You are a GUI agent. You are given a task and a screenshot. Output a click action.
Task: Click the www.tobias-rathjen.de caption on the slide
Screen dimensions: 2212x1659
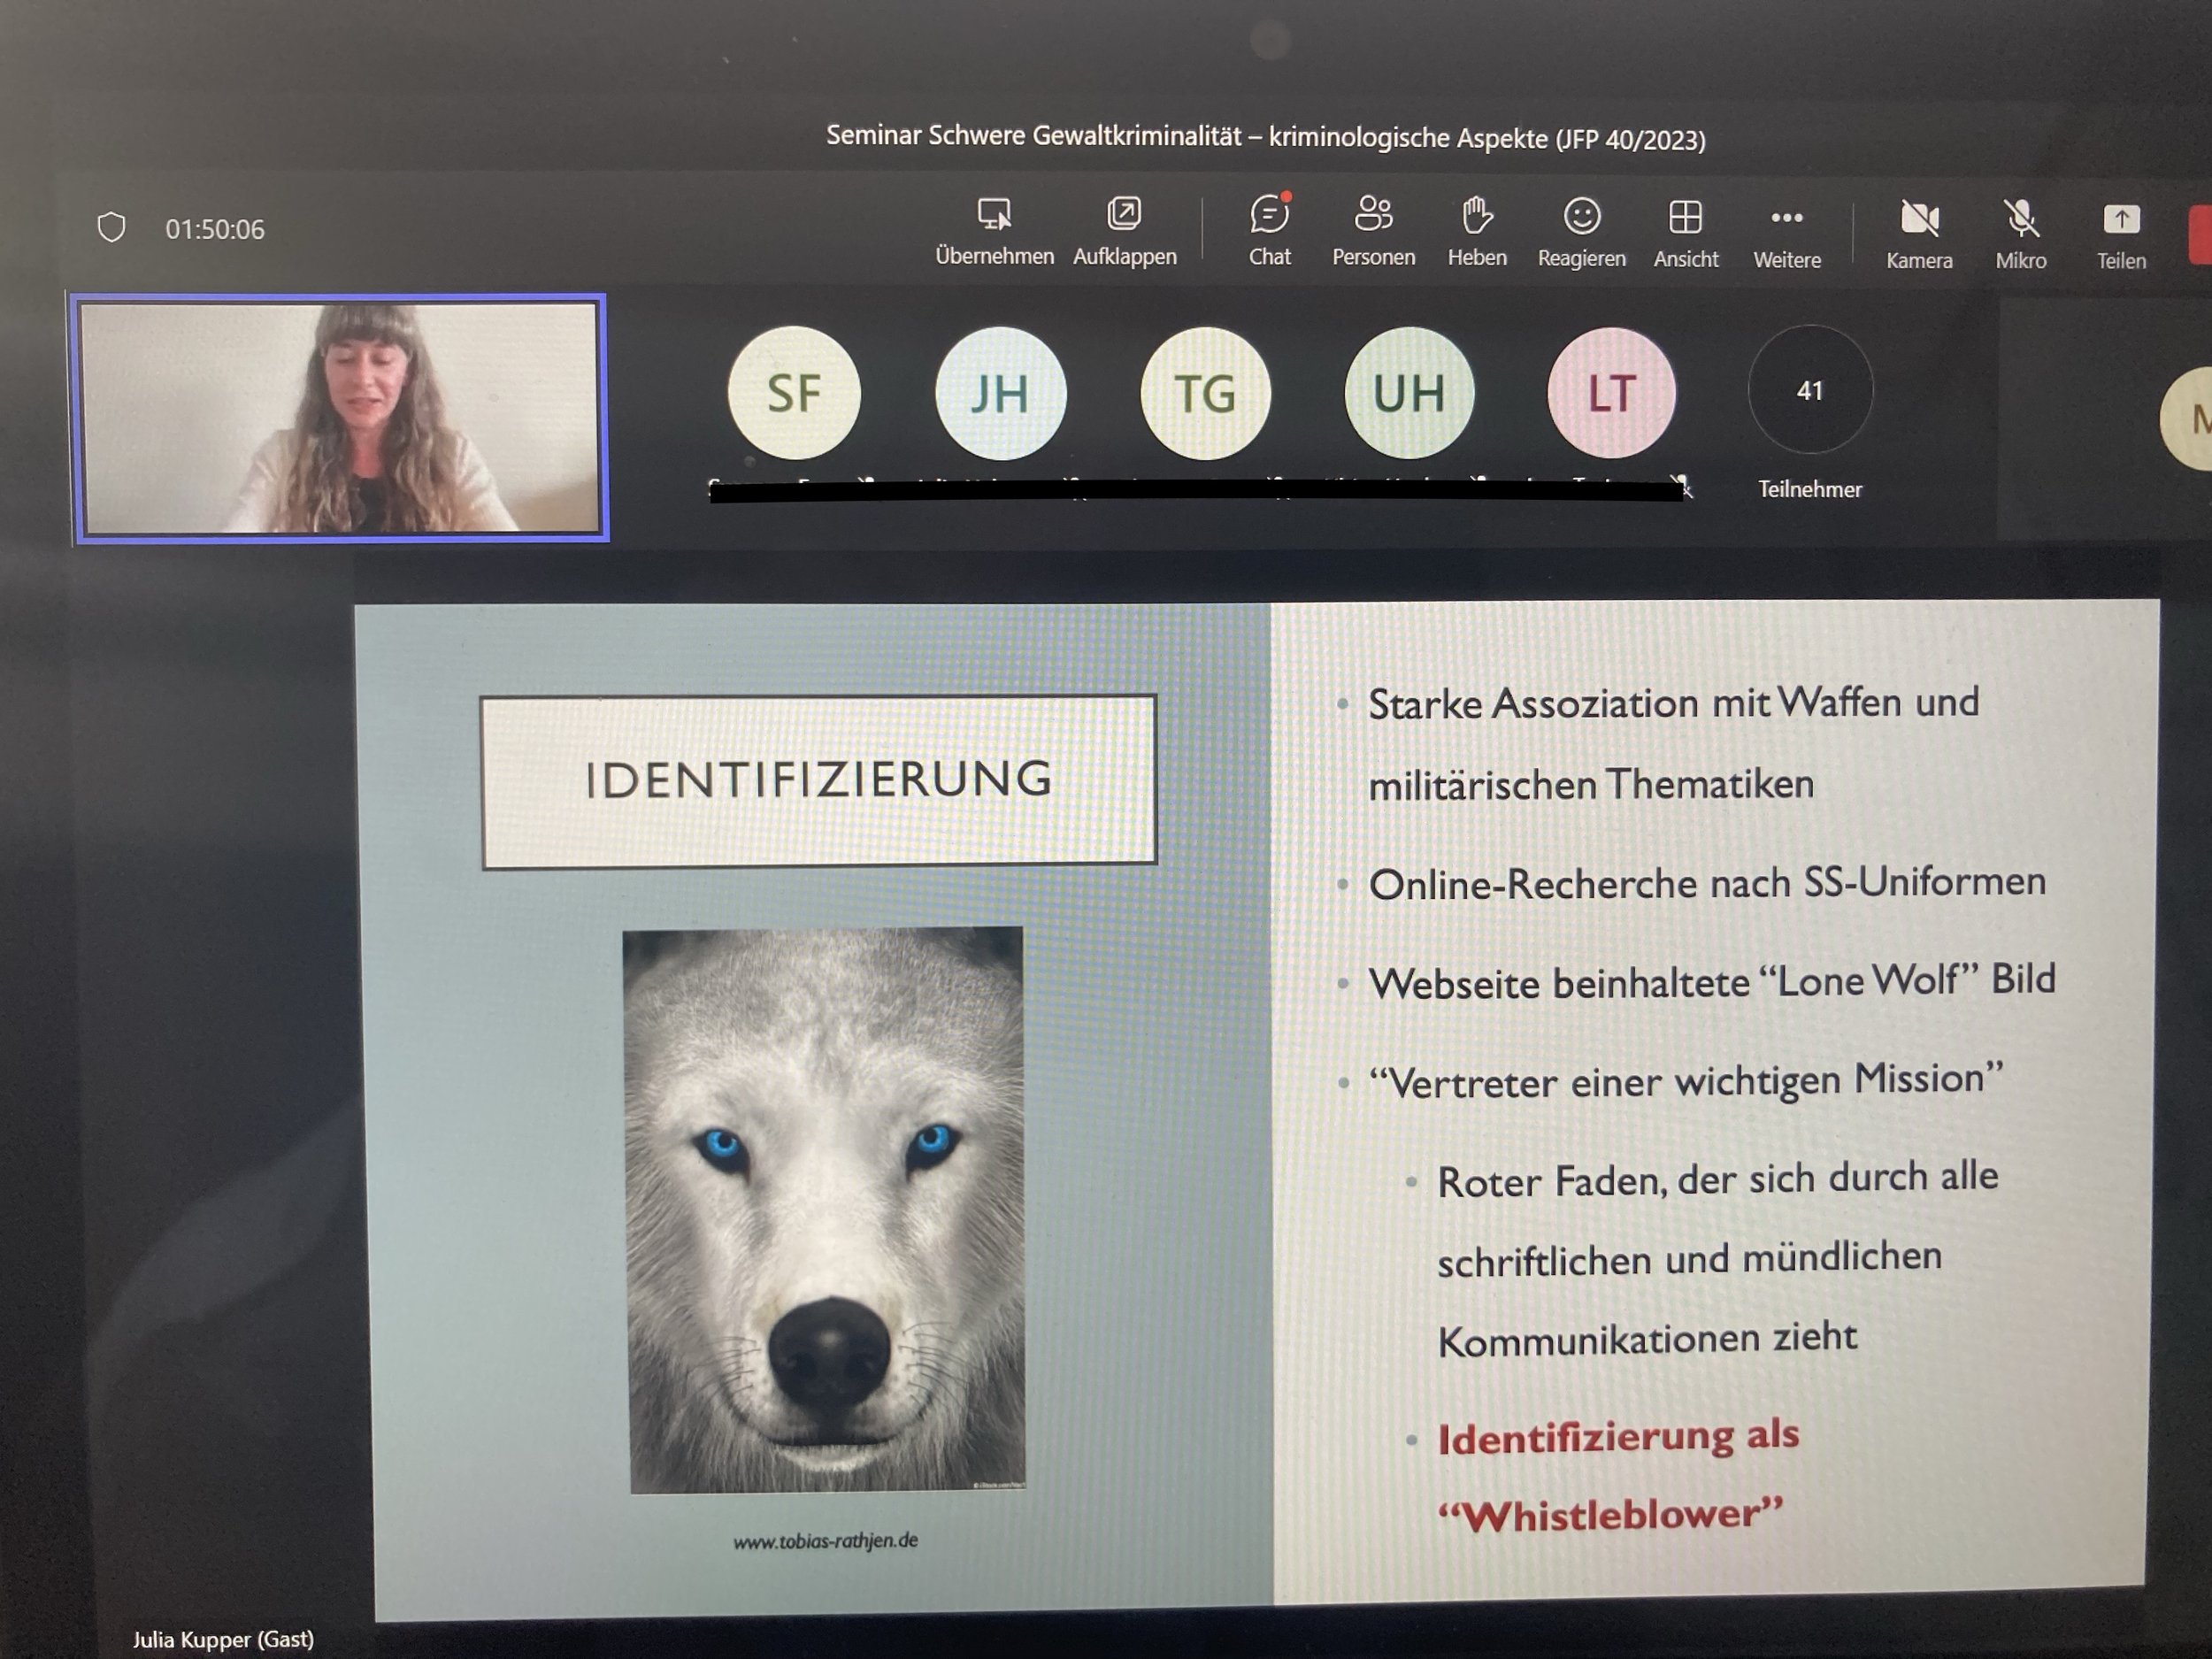pos(825,1541)
